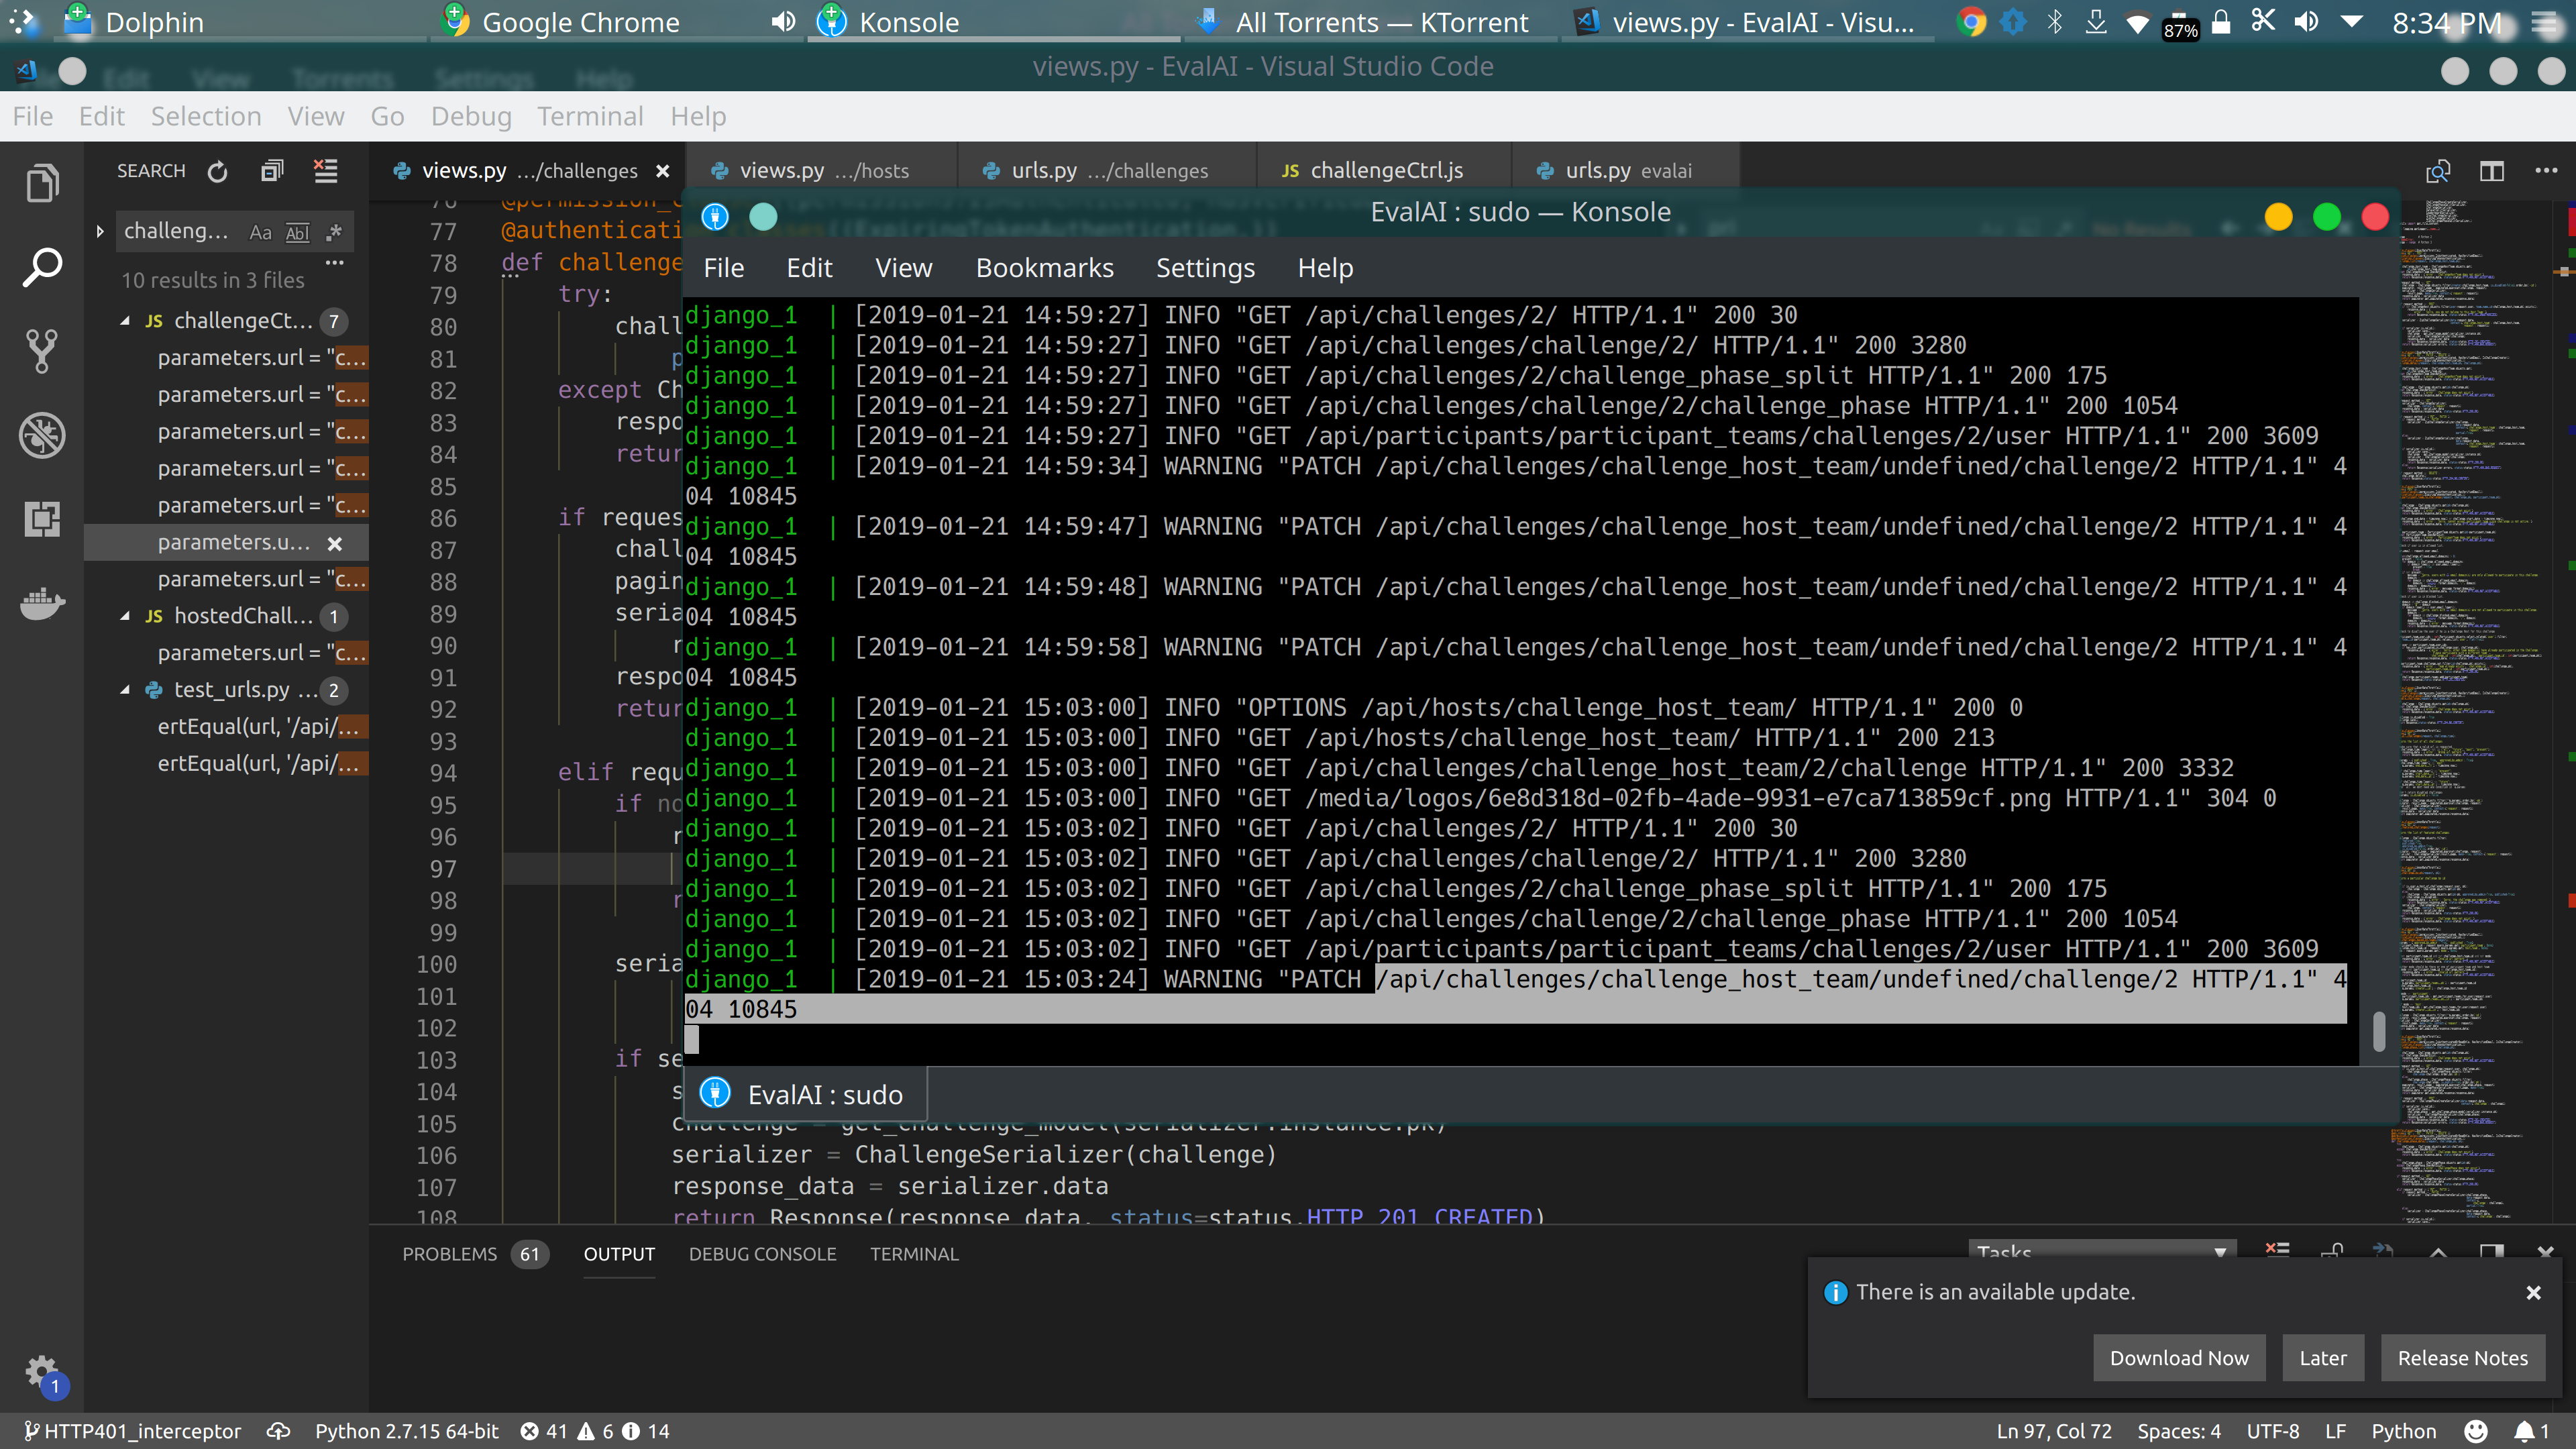Open the volume dropdown arrow in the system tray
This screenshot has height=1449, width=2576.
2353,22
